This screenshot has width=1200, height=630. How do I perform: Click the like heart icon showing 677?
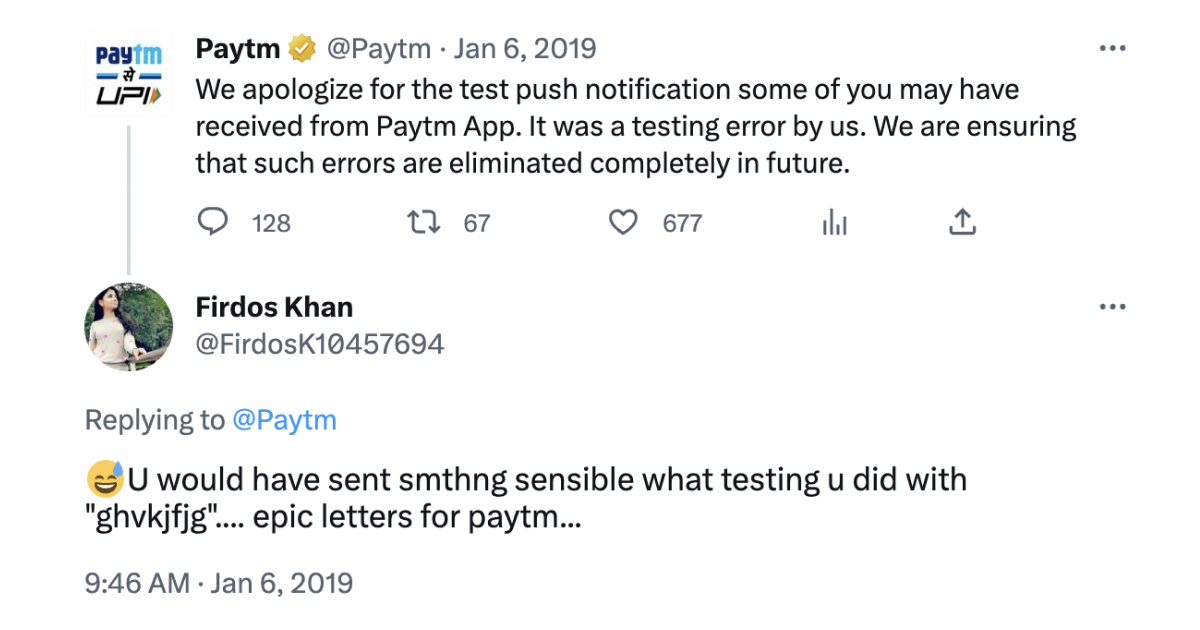tap(623, 222)
